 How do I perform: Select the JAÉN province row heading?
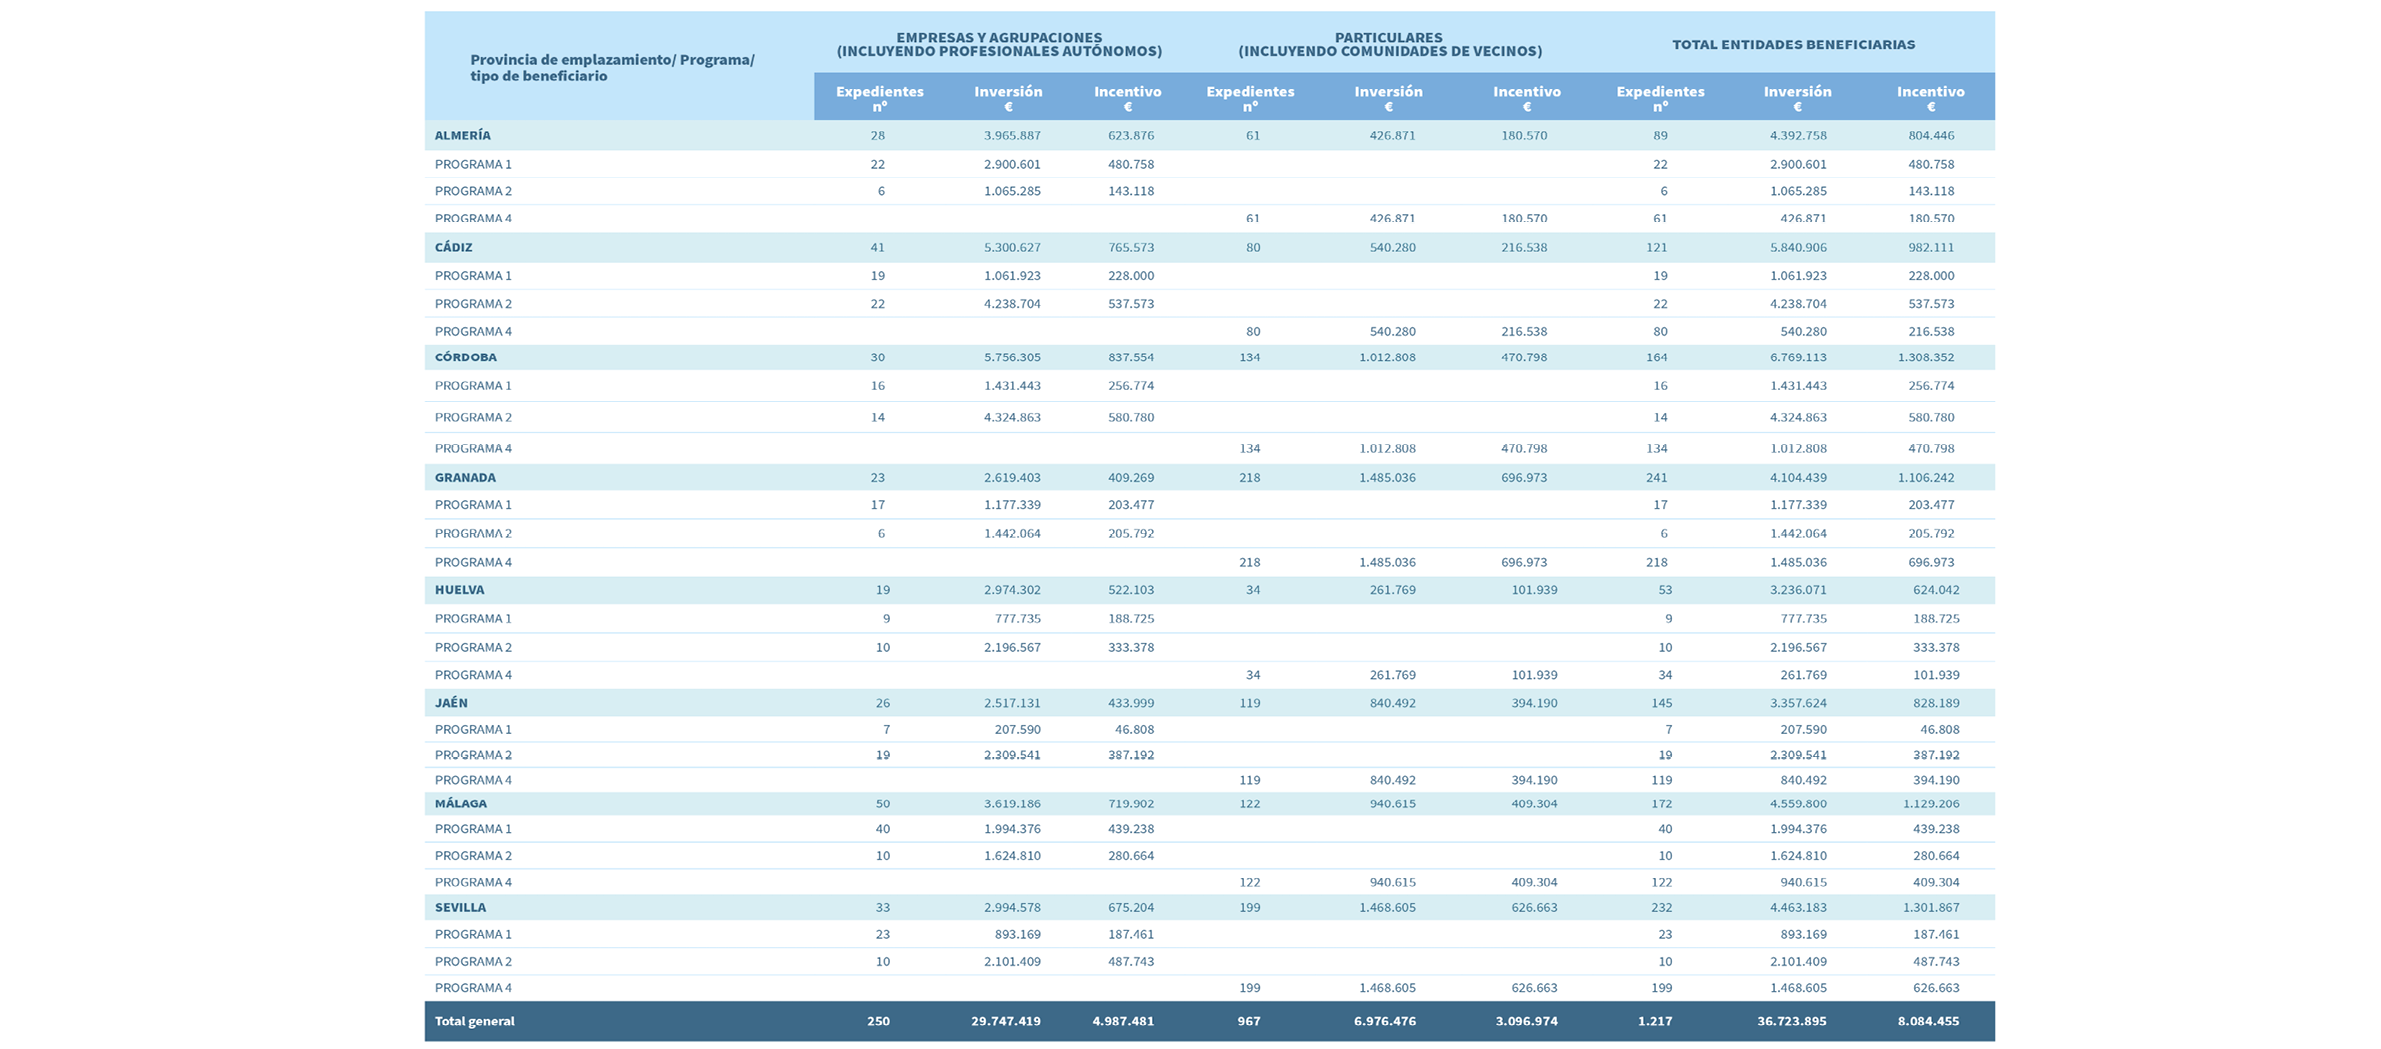[x=451, y=703]
